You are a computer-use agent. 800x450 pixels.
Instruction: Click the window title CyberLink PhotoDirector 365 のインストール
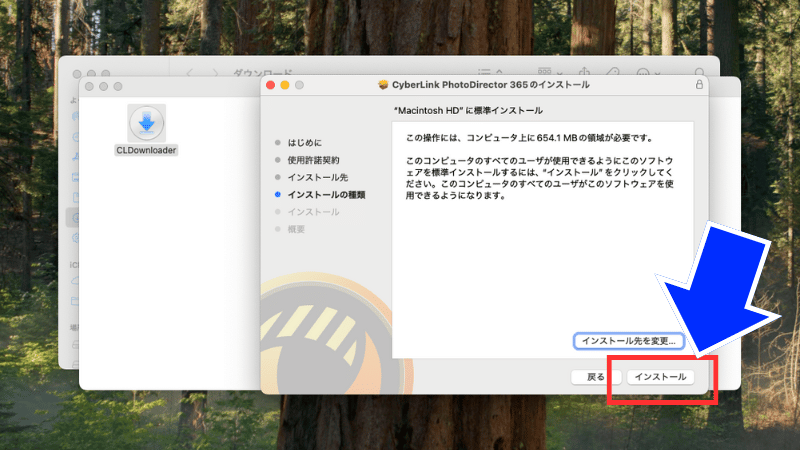[x=490, y=85]
